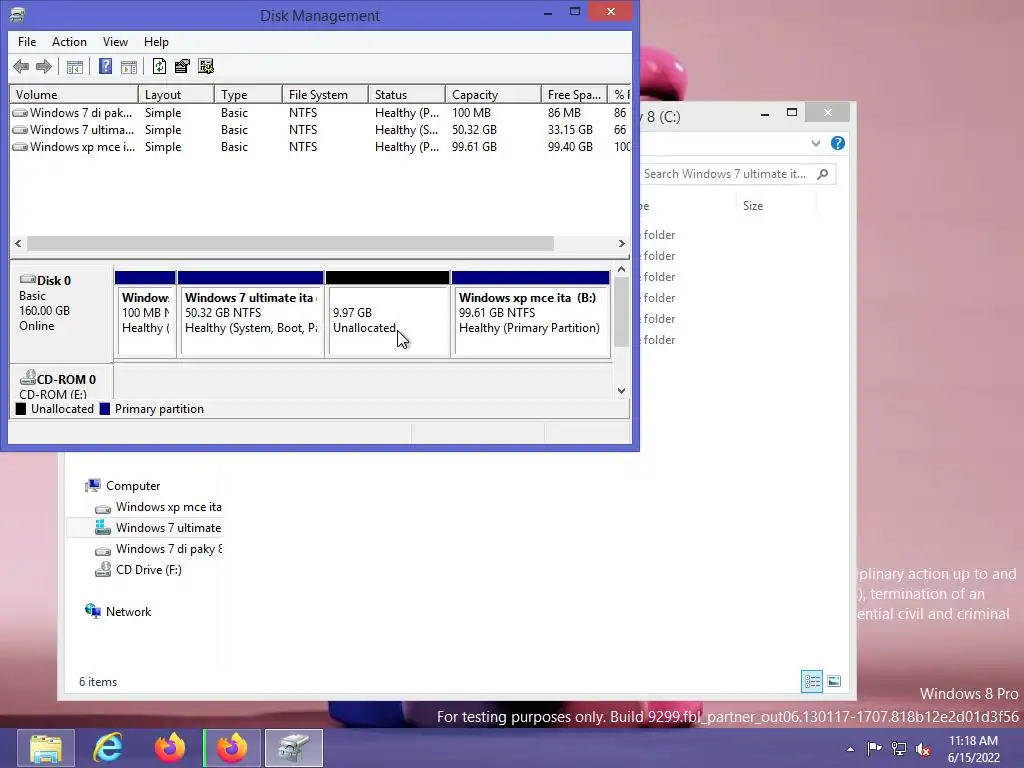Viewport: 1024px width, 768px height.
Task: Open Help via the blue question-mark toolbar icon
Action: coord(105,66)
